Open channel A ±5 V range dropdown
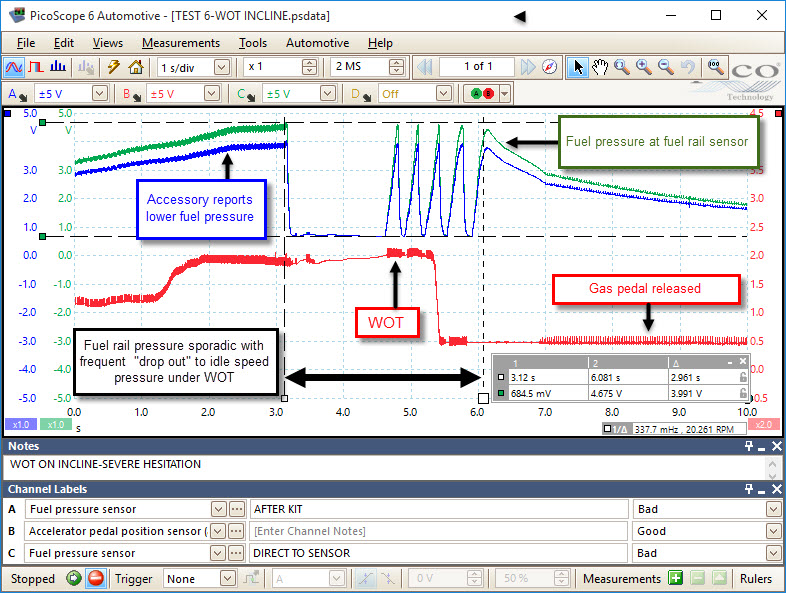Image resolution: width=786 pixels, height=593 pixels. point(100,94)
